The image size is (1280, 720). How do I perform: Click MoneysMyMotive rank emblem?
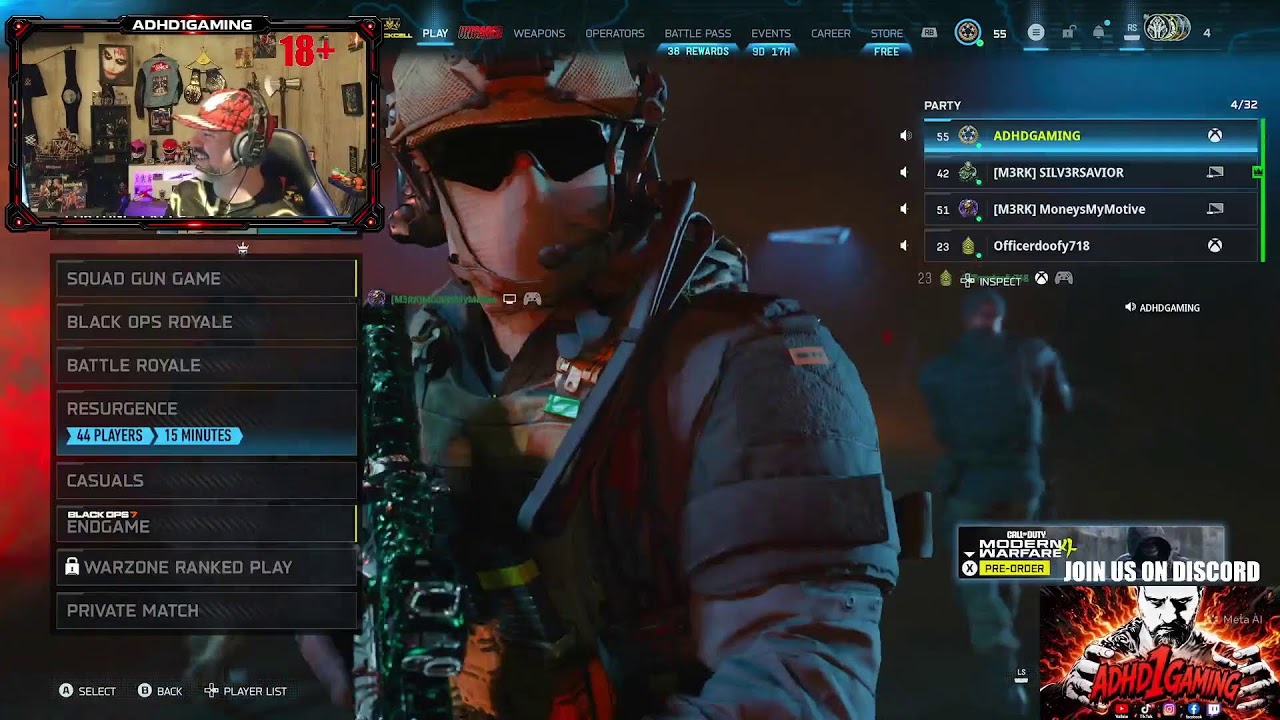(x=968, y=209)
